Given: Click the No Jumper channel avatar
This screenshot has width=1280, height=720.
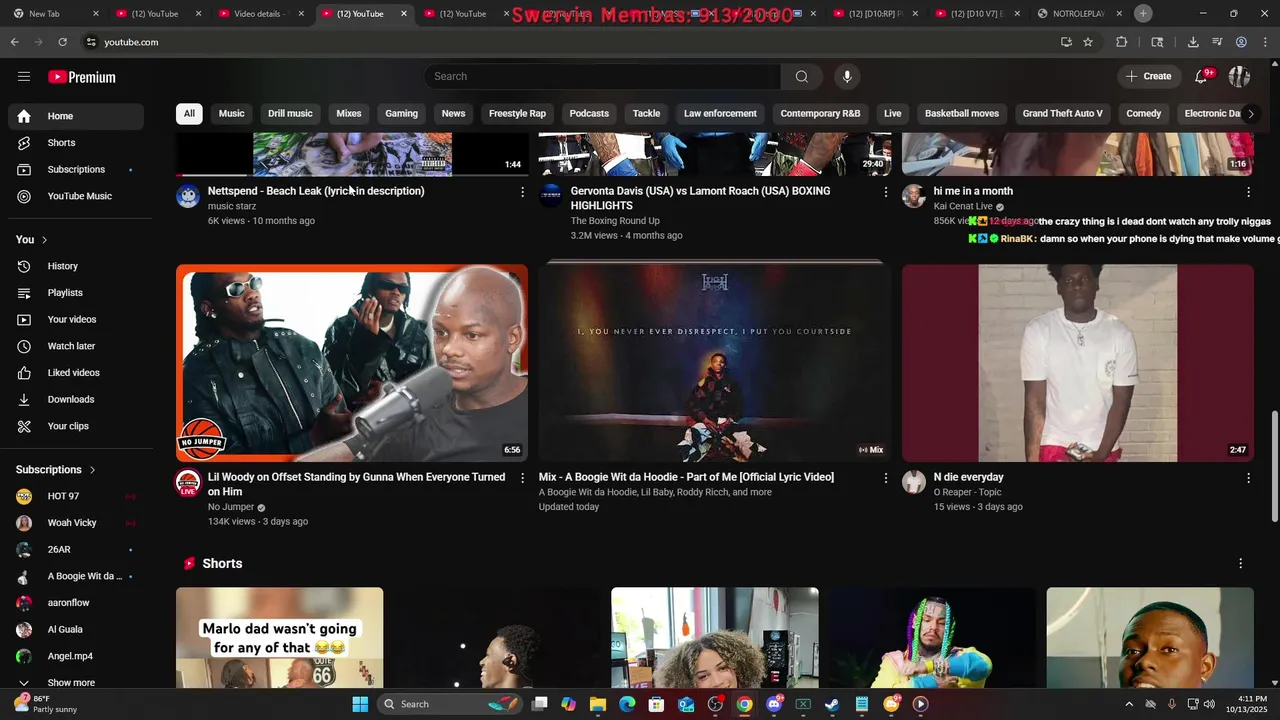Looking at the screenshot, I should (x=188, y=483).
